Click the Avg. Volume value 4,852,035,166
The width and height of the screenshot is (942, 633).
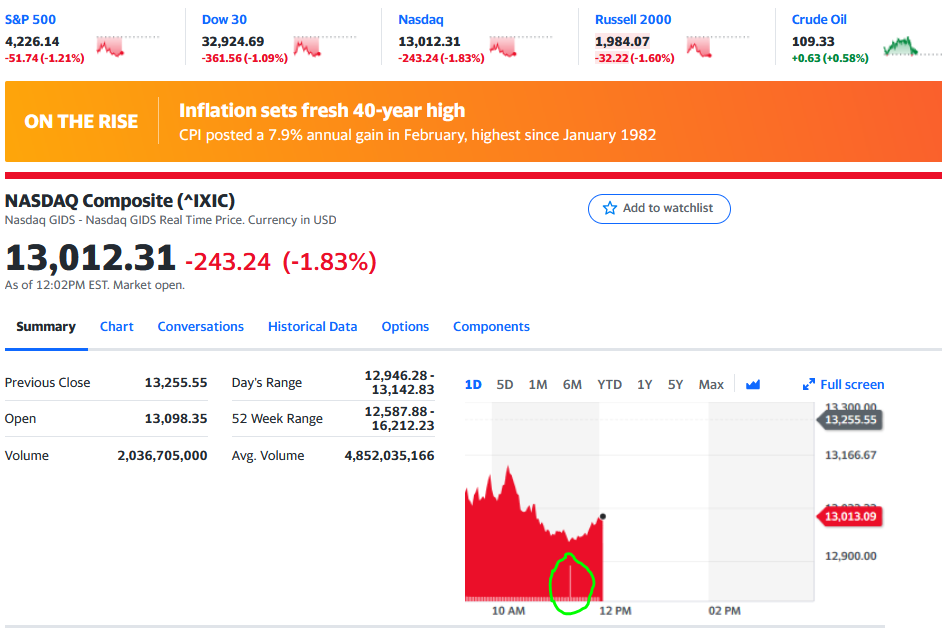pos(389,456)
